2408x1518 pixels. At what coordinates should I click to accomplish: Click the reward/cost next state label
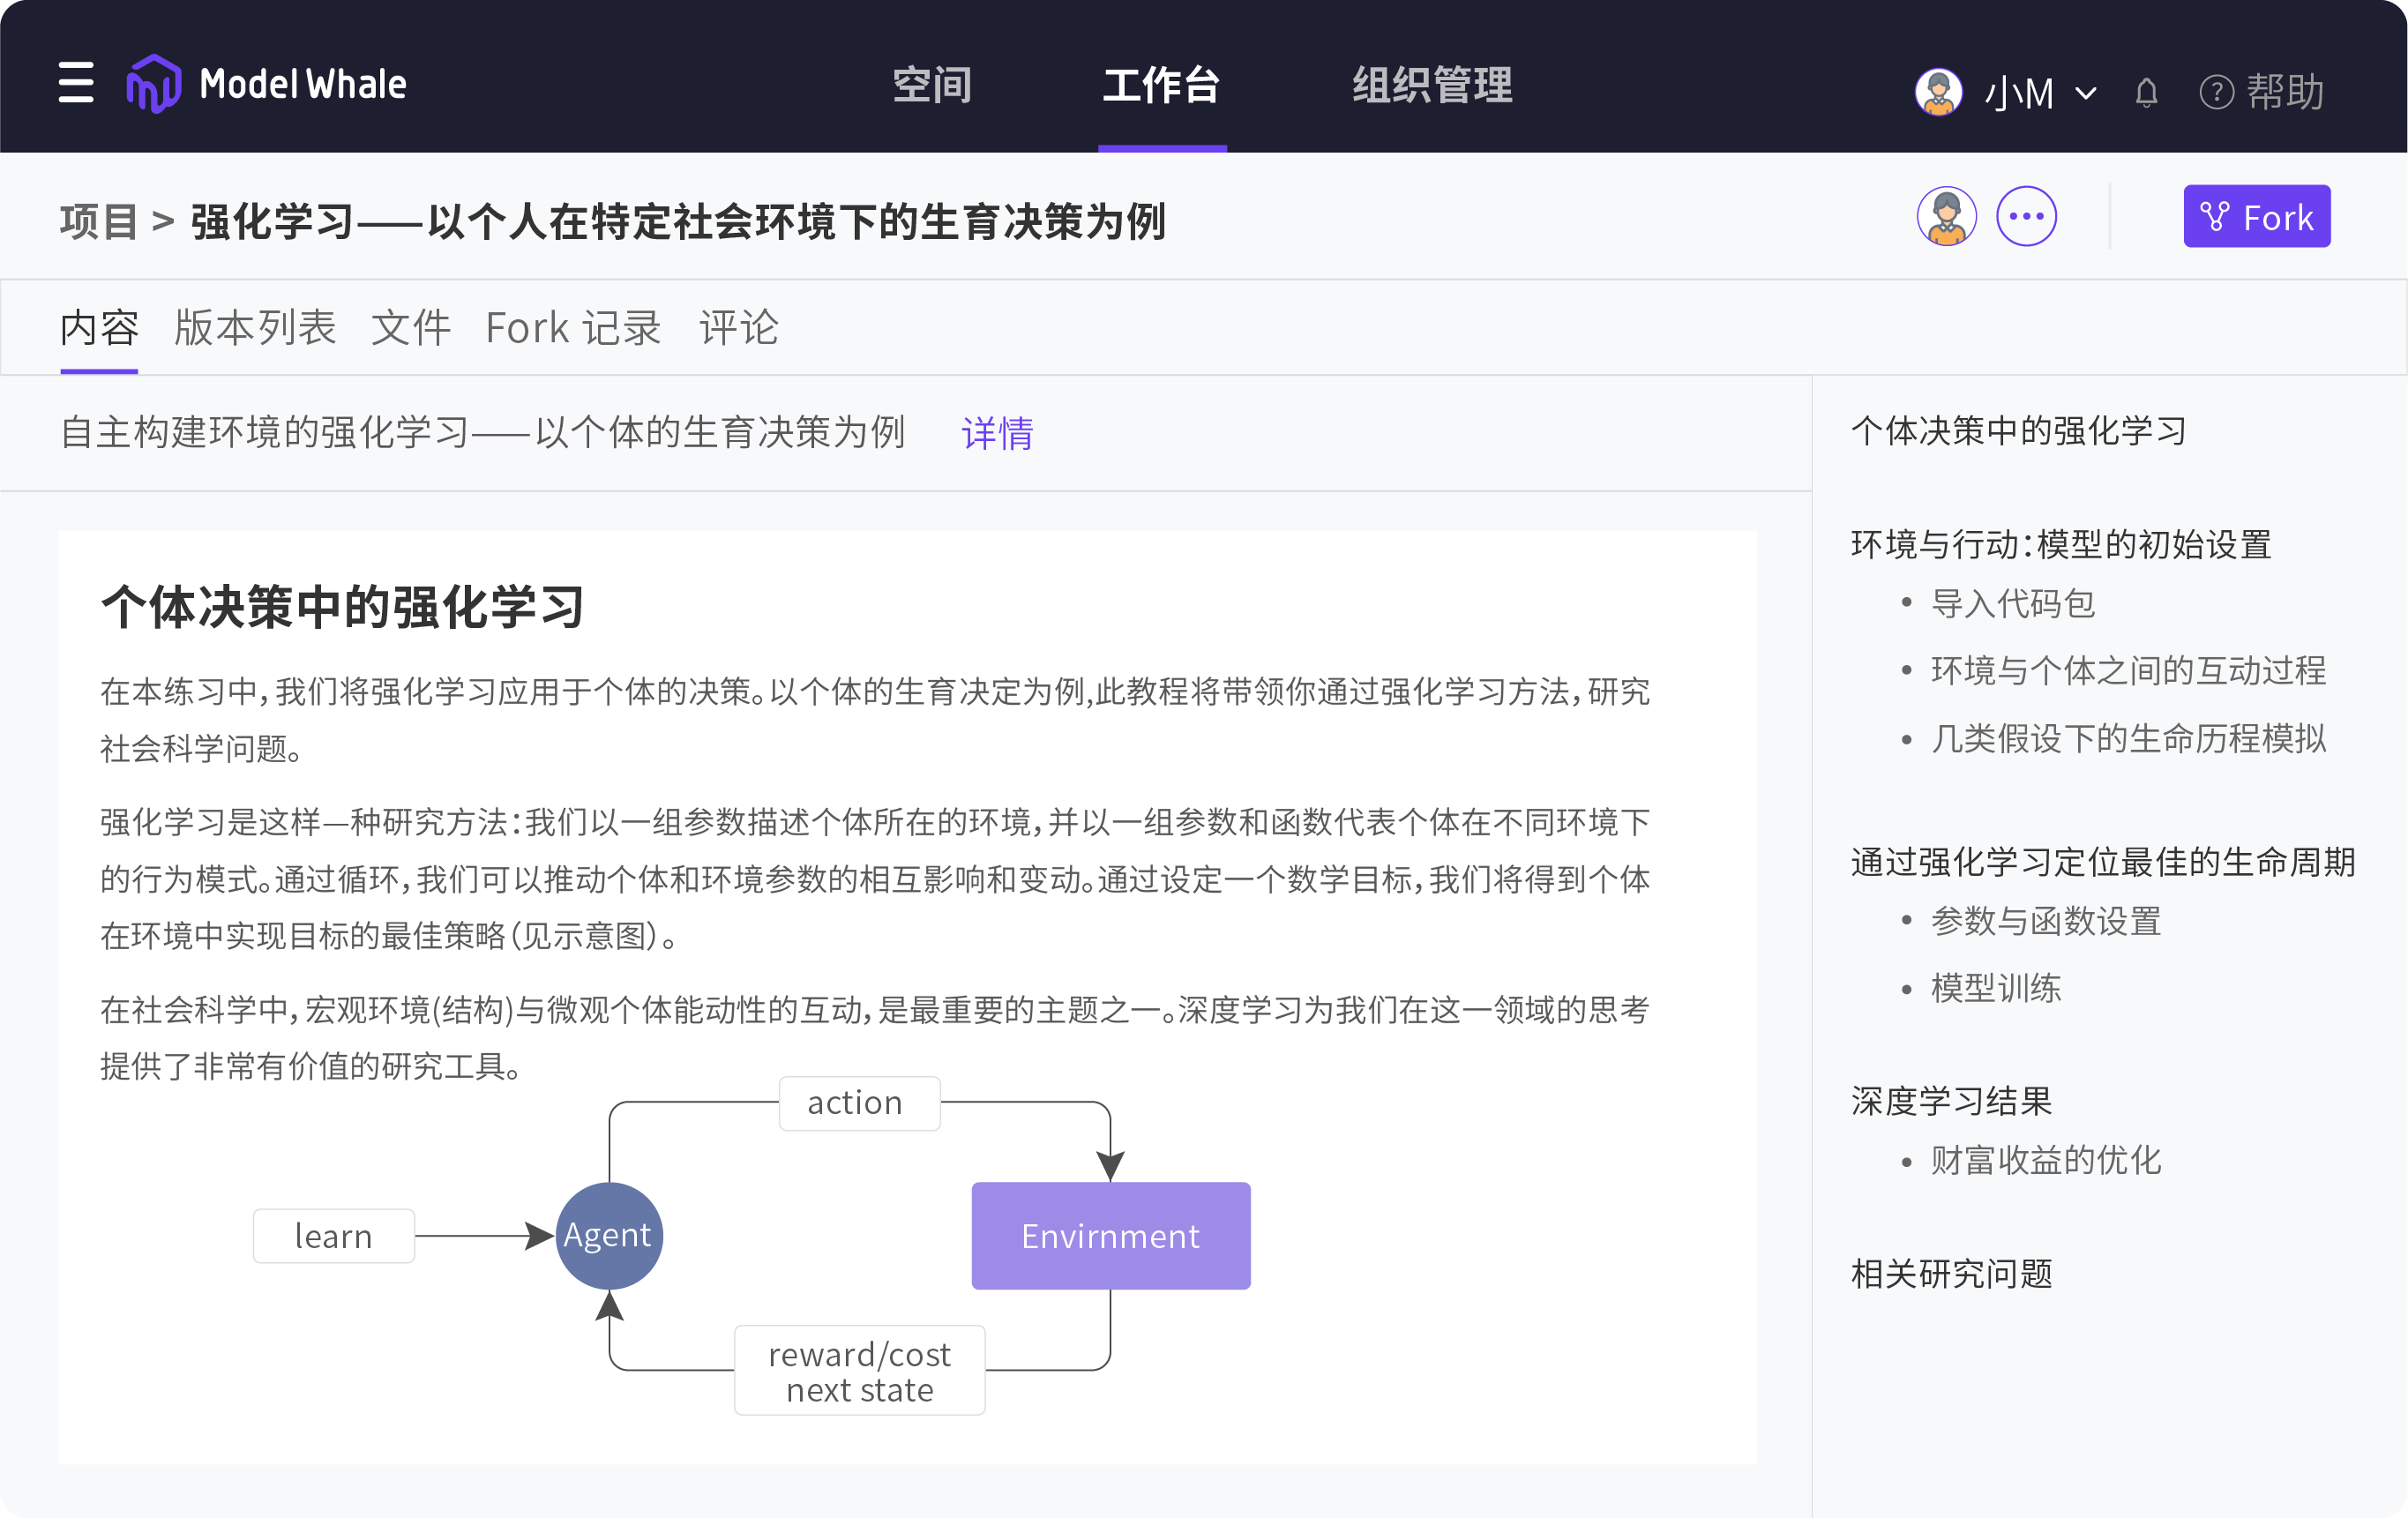(x=860, y=1371)
